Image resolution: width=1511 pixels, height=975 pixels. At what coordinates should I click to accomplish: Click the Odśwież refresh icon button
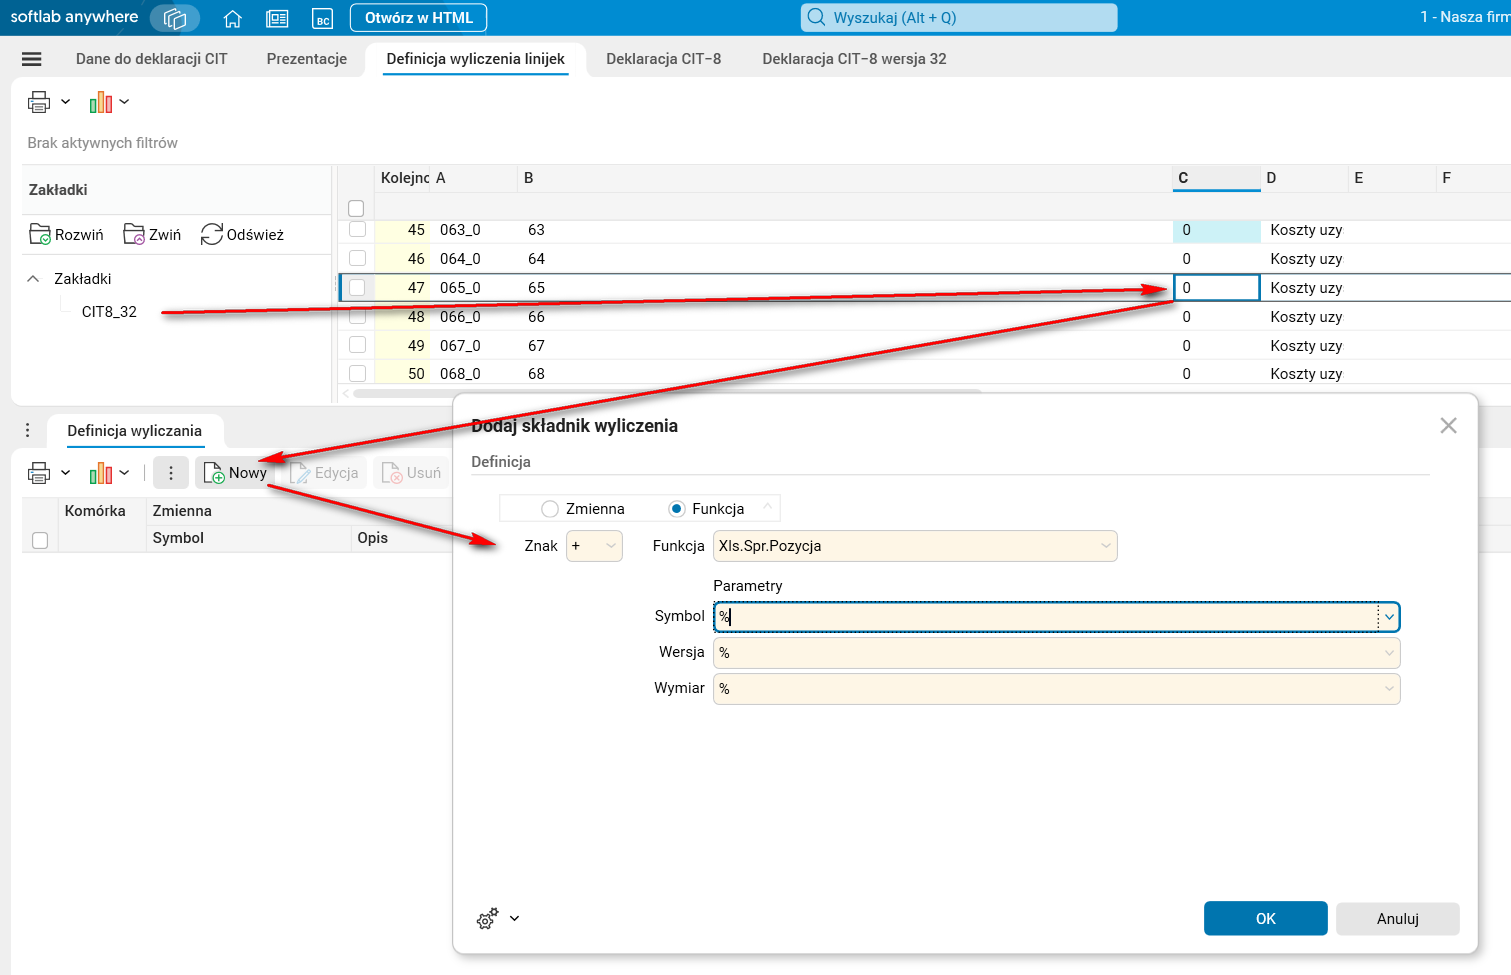242,234
